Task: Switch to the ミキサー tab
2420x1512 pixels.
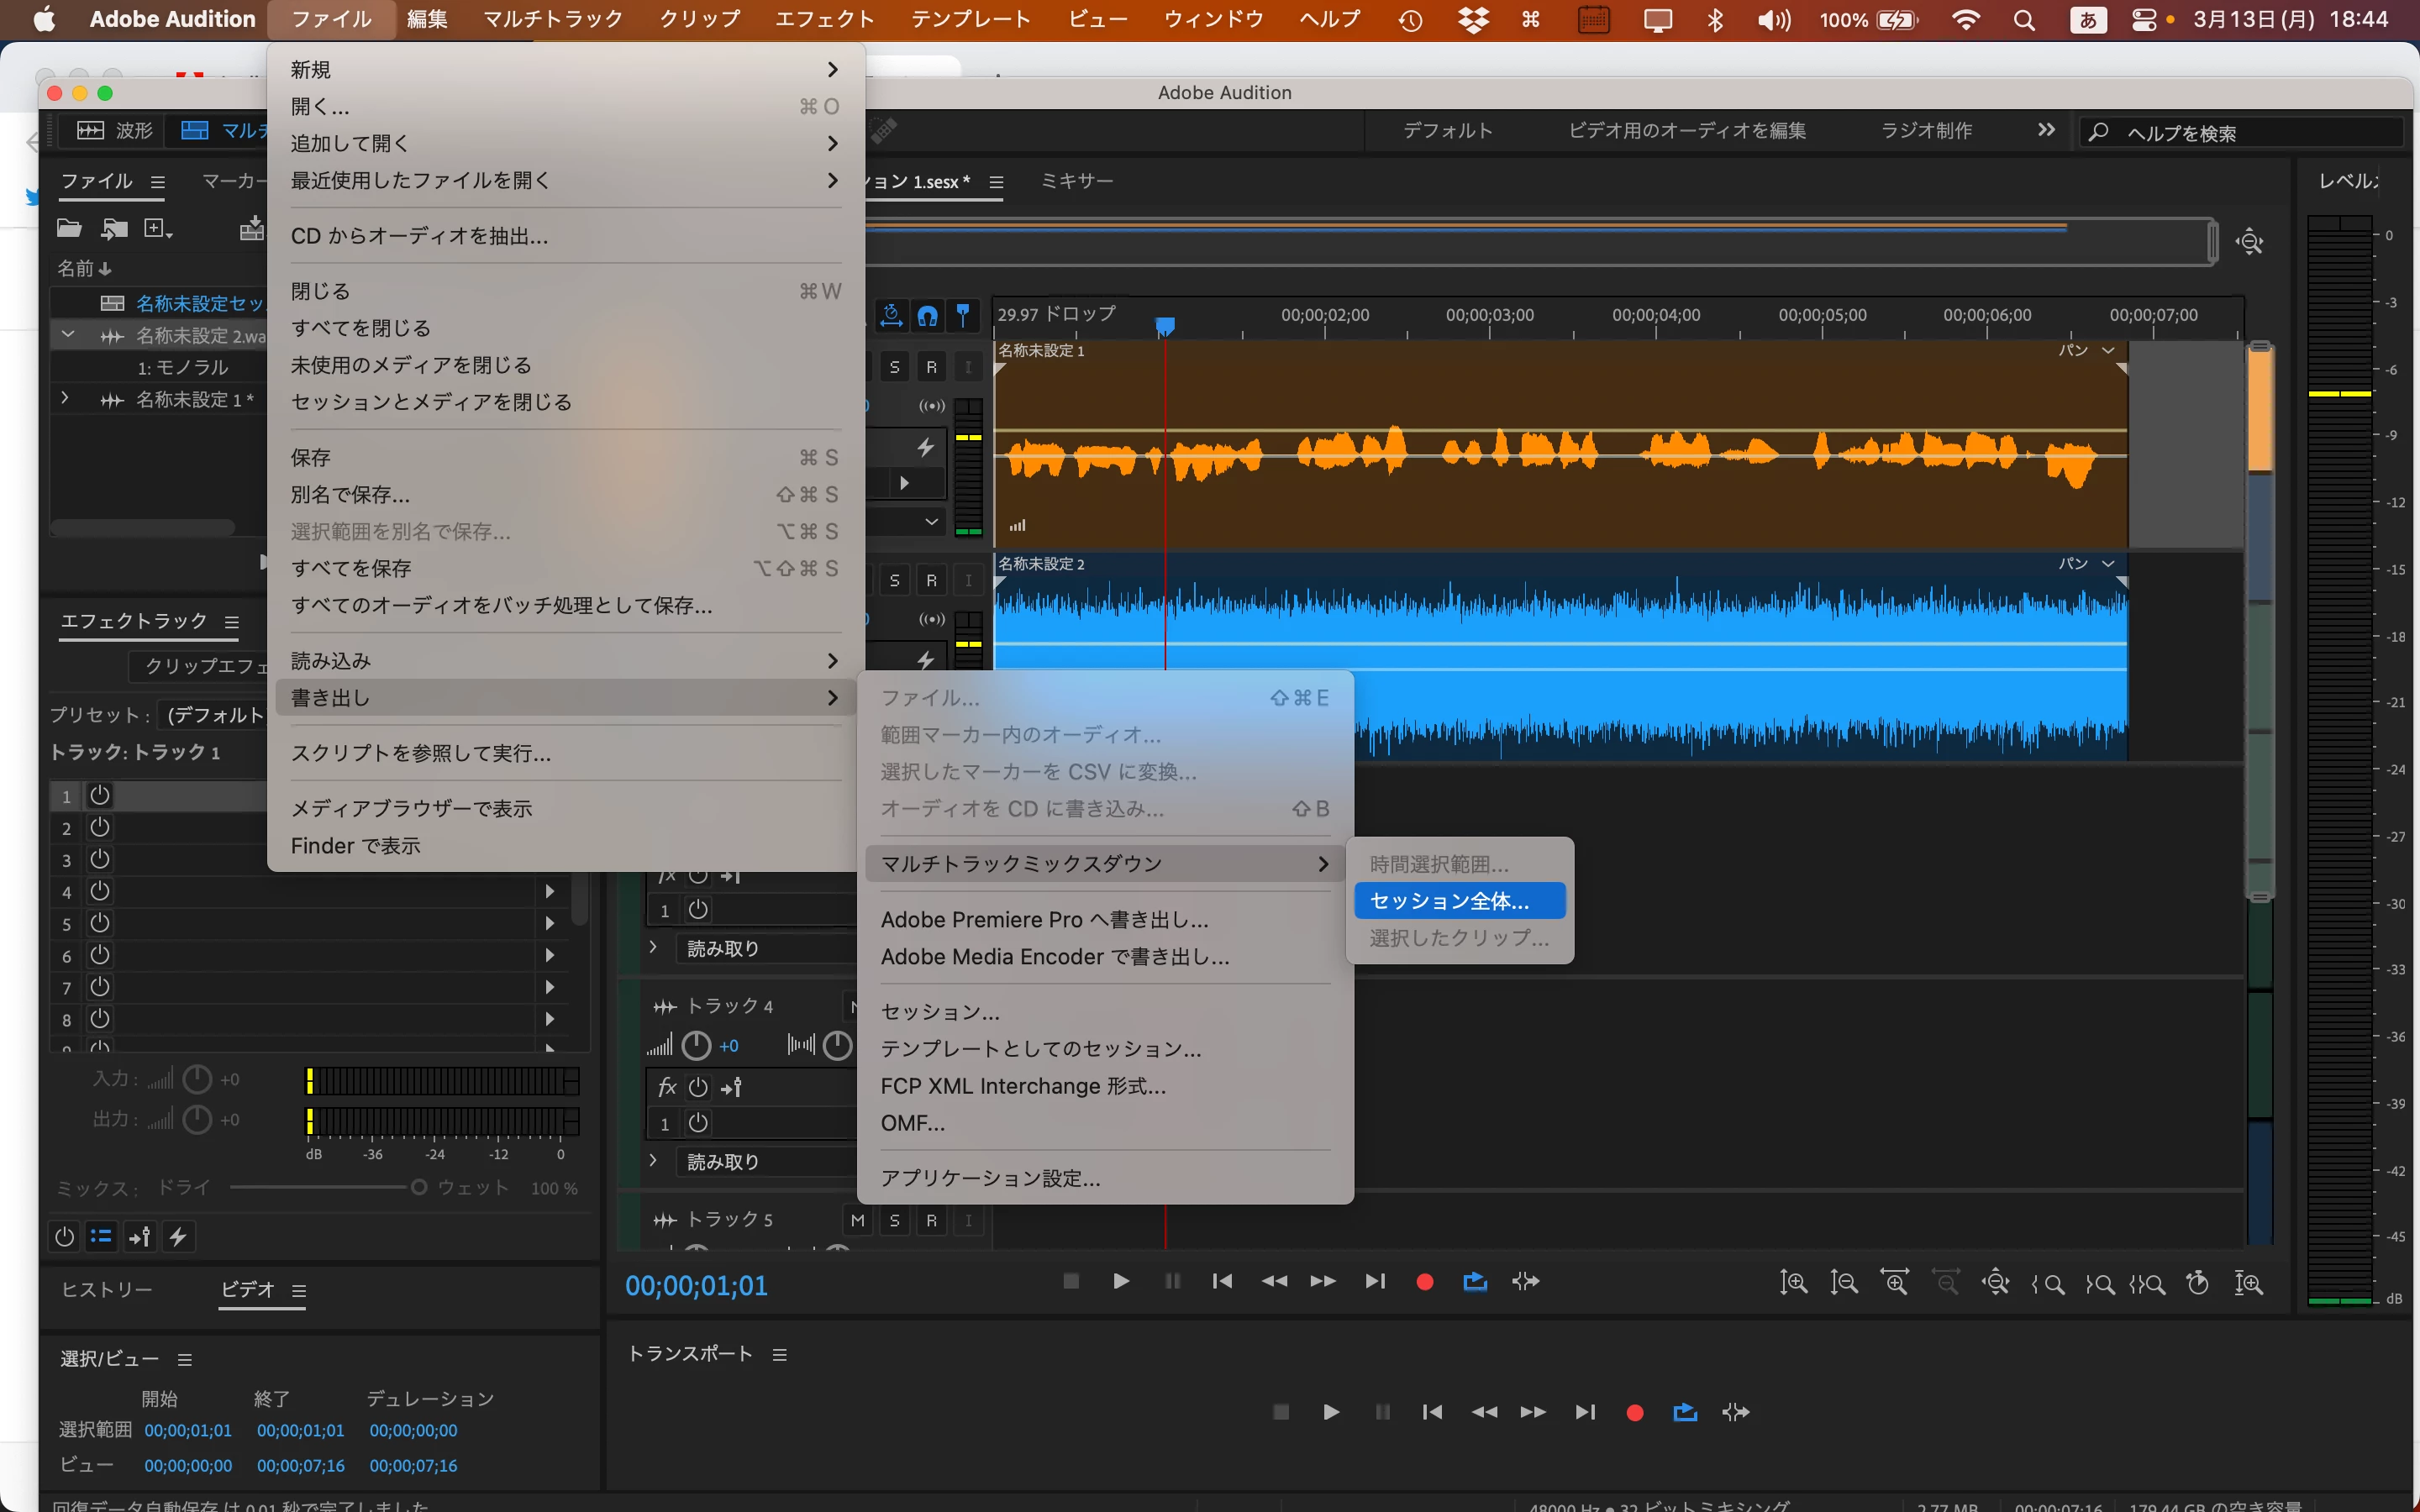Action: click(1076, 181)
